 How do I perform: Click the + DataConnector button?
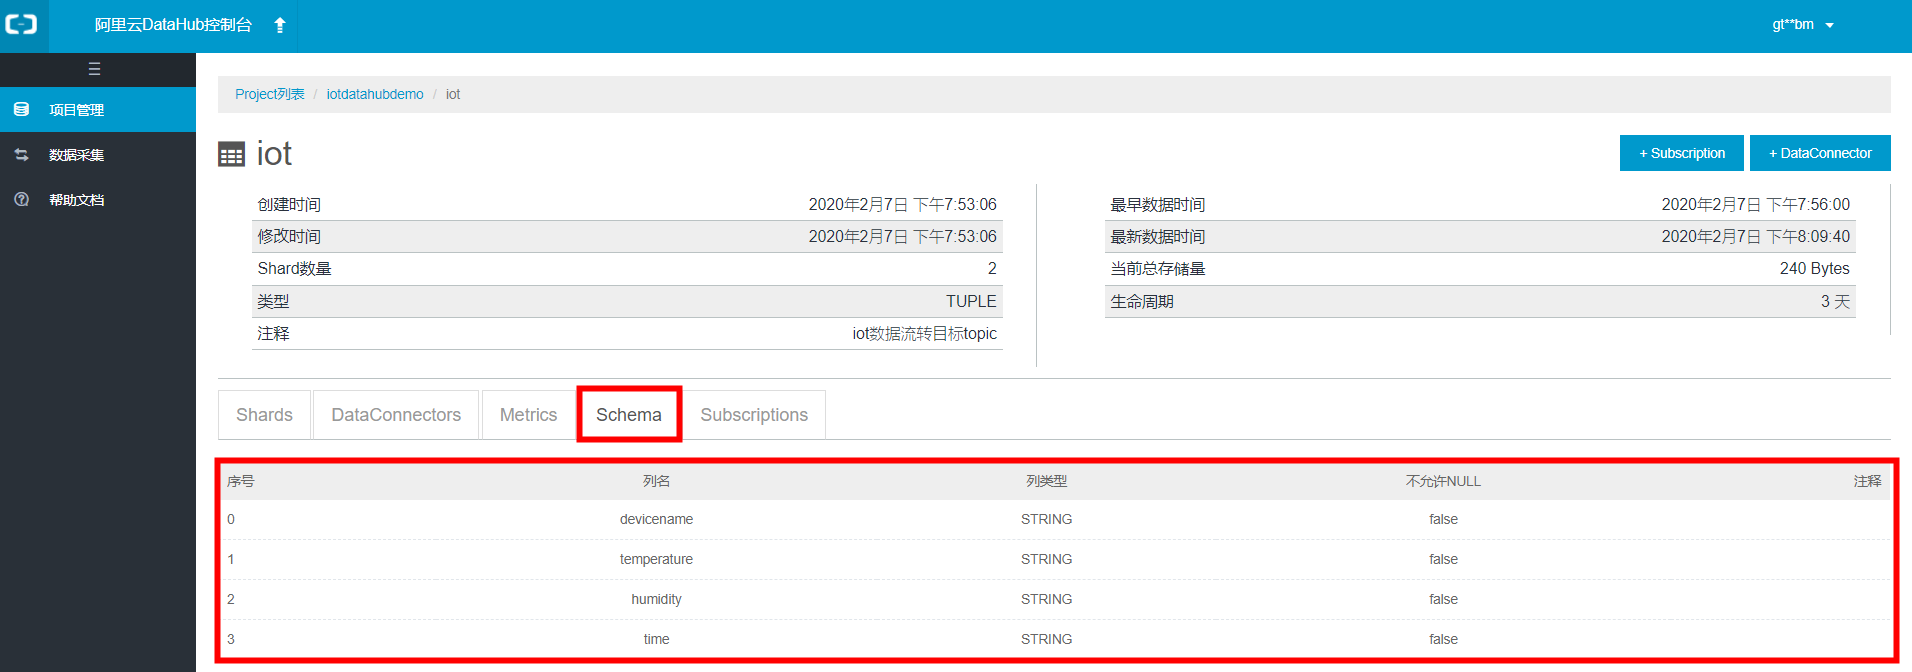click(1820, 153)
